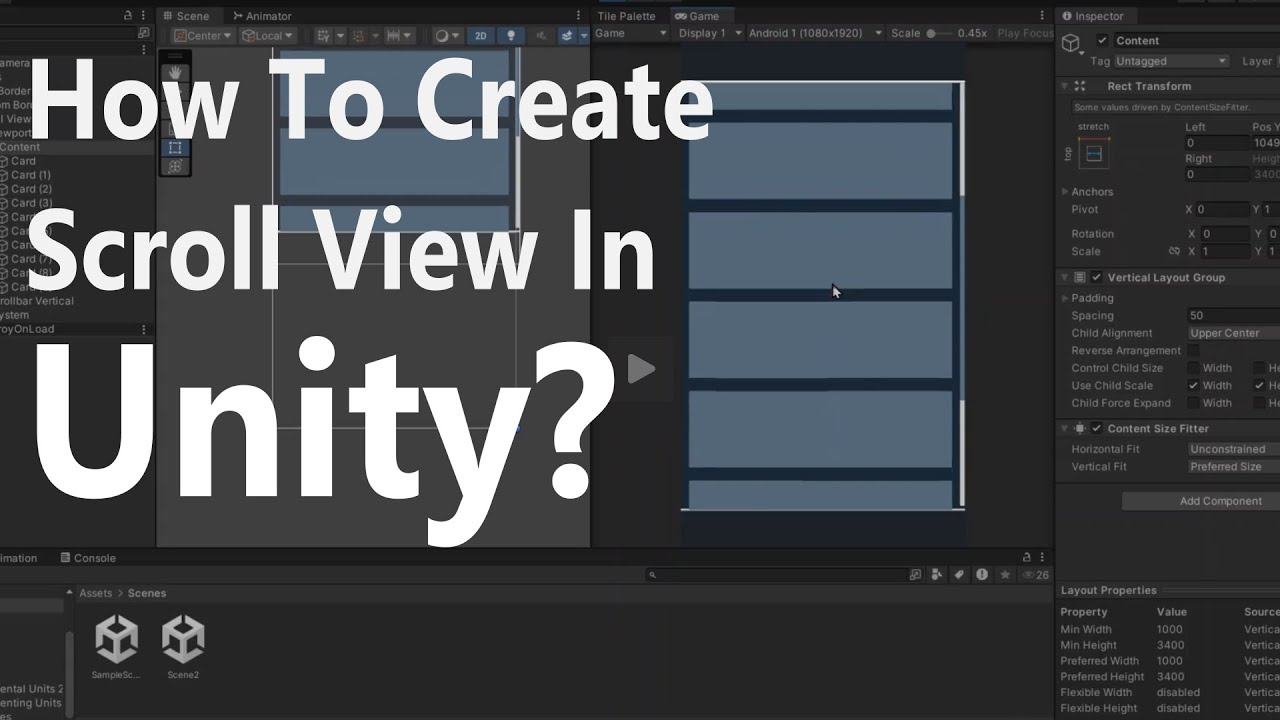Click the Content GameObject cube icon in Inspector
The image size is (1280, 720).
point(1072,43)
